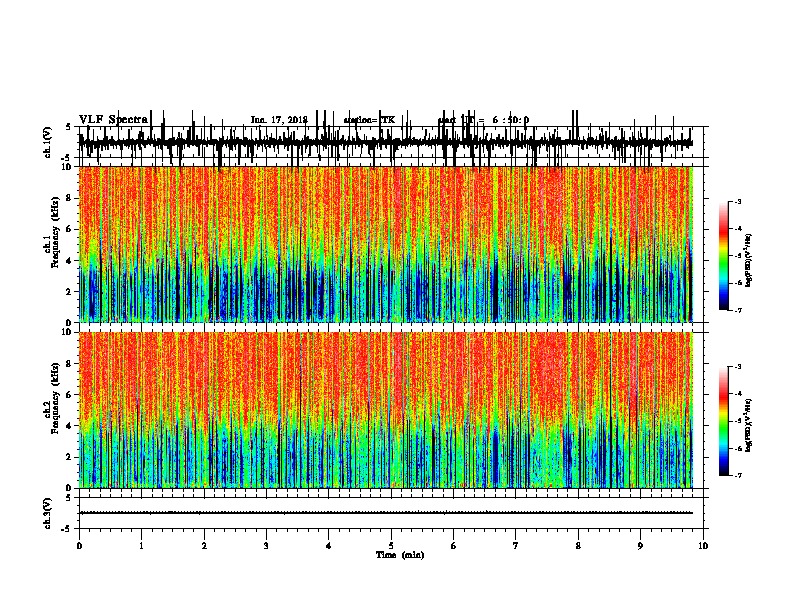Click the ch.1 spectrogram color scale bar
Viewport: 792px width, 612px height.
[723, 256]
